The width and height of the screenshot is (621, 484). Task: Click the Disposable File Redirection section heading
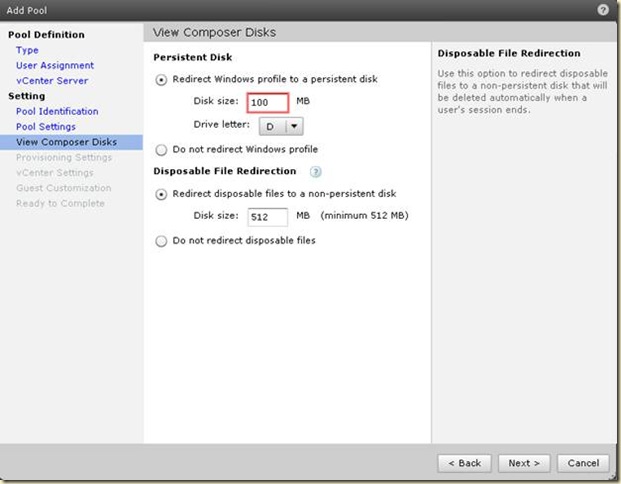[225, 171]
